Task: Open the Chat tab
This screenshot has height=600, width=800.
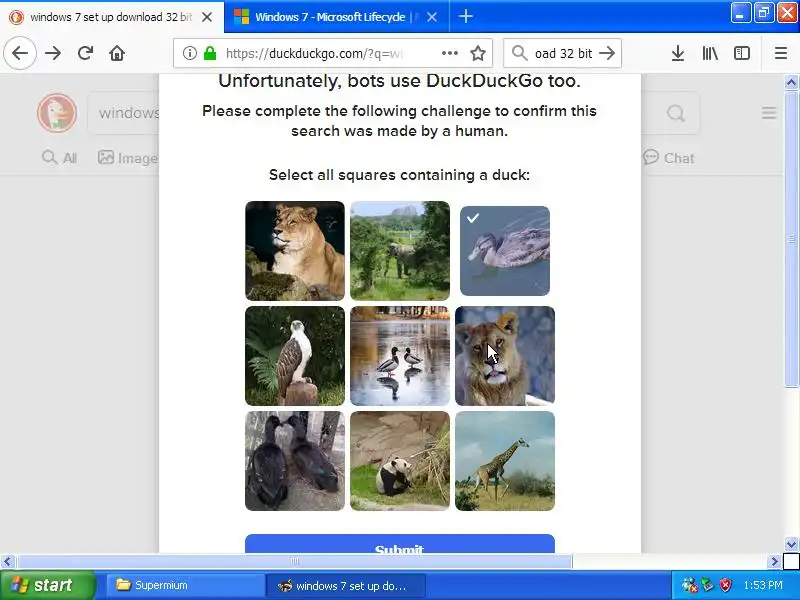Action: click(x=668, y=158)
